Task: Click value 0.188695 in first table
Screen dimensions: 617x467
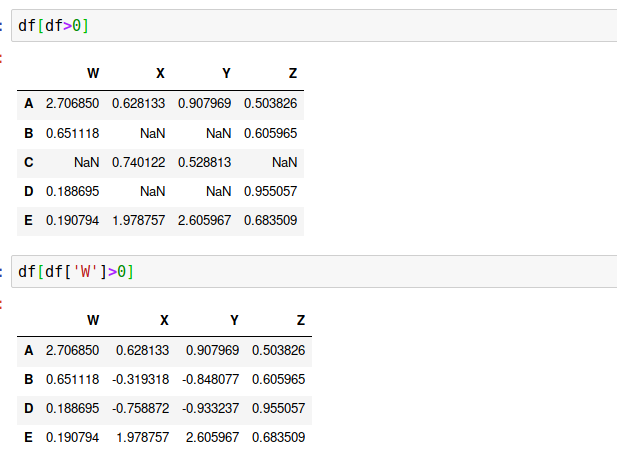Action: click(x=72, y=192)
